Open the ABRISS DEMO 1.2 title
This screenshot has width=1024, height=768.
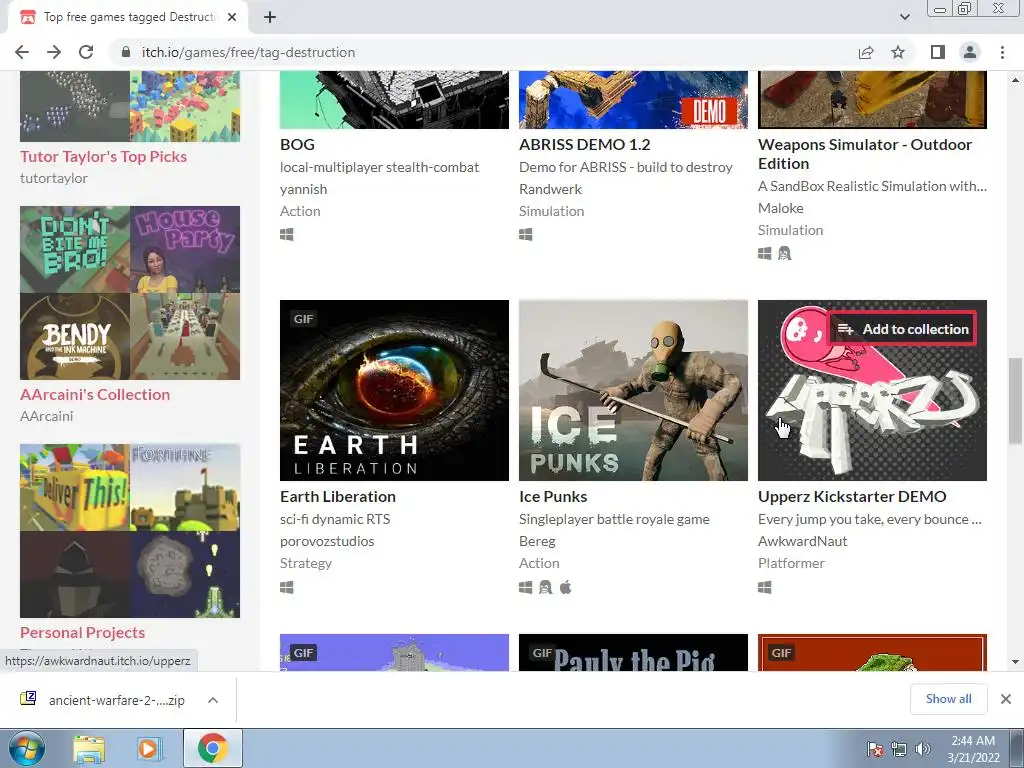(x=584, y=144)
